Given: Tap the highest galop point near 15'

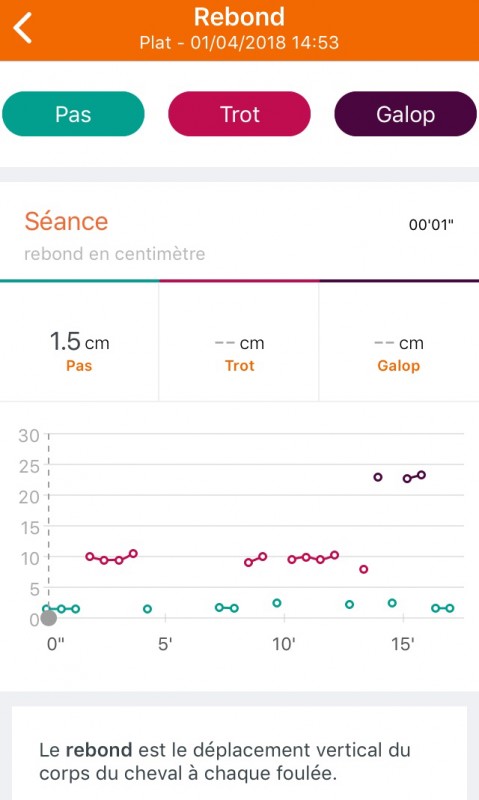Looking at the screenshot, I should (421, 475).
